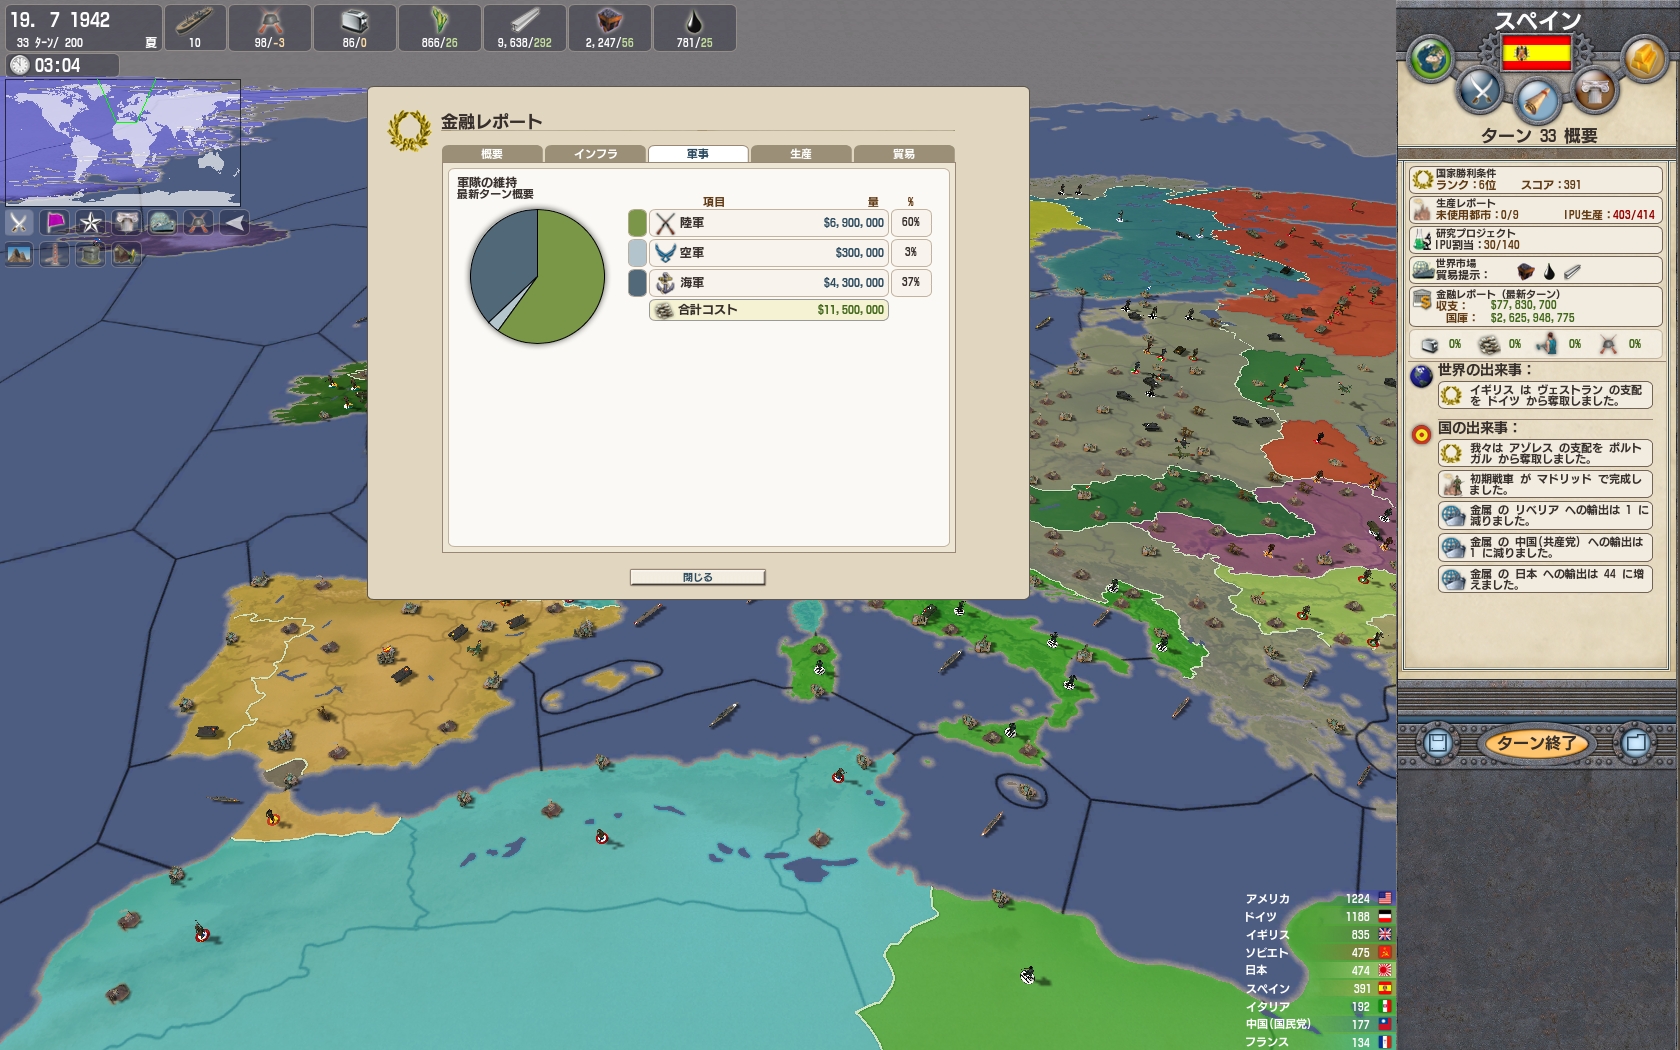The height and width of the screenshot is (1050, 1680).
Task: Click the 合計コスト total row
Action: pyautogui.click(x=769, y=310)
